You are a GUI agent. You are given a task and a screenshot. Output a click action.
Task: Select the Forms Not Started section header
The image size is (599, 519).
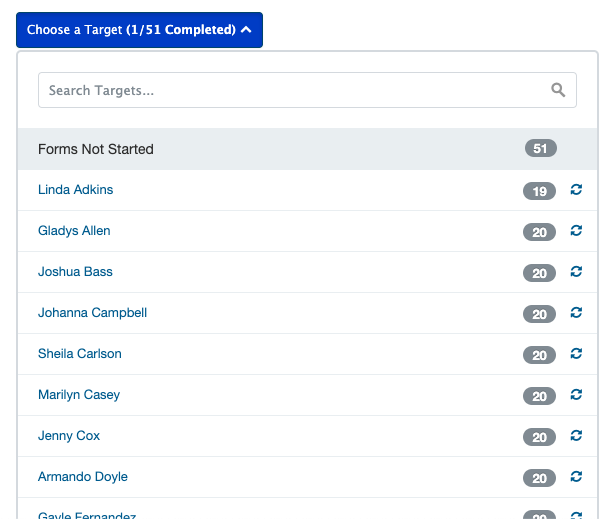(x=308, y=149)
